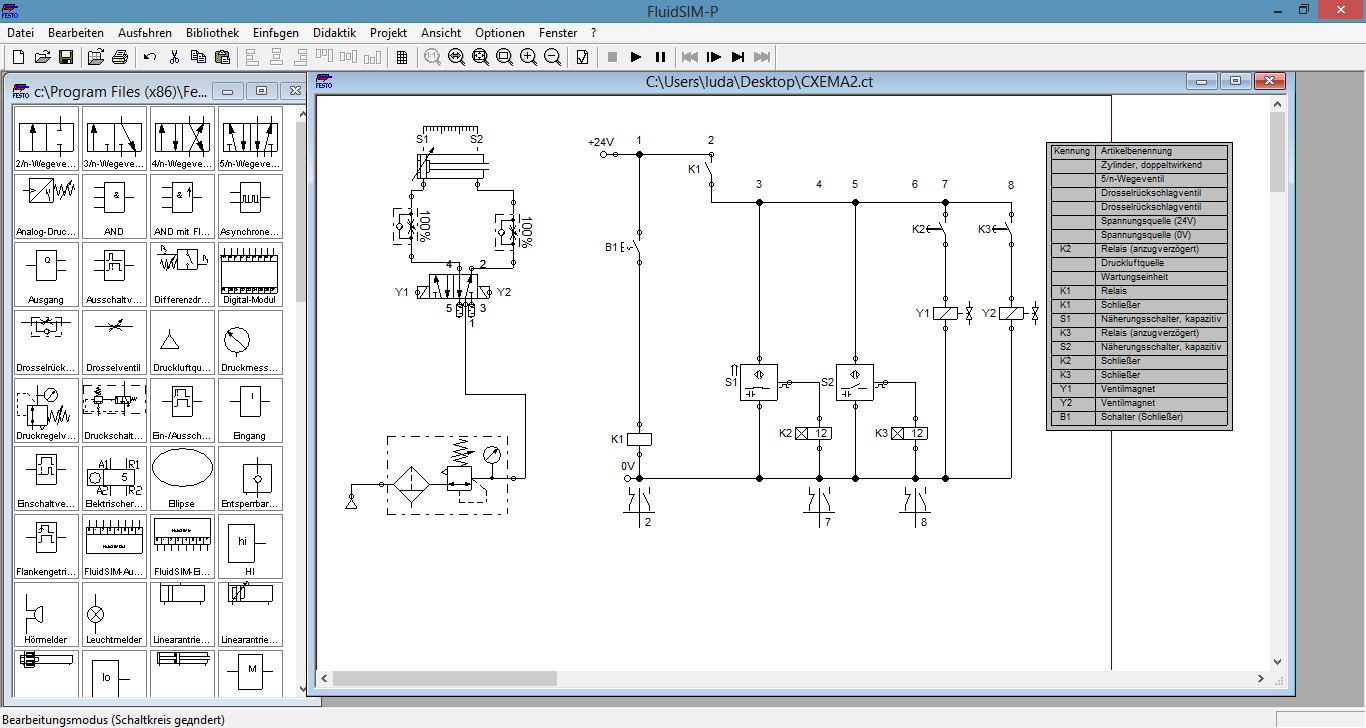Select the HI logic component
The height and width of the screenshot is (728, 1366).
(x=250, y=546)
